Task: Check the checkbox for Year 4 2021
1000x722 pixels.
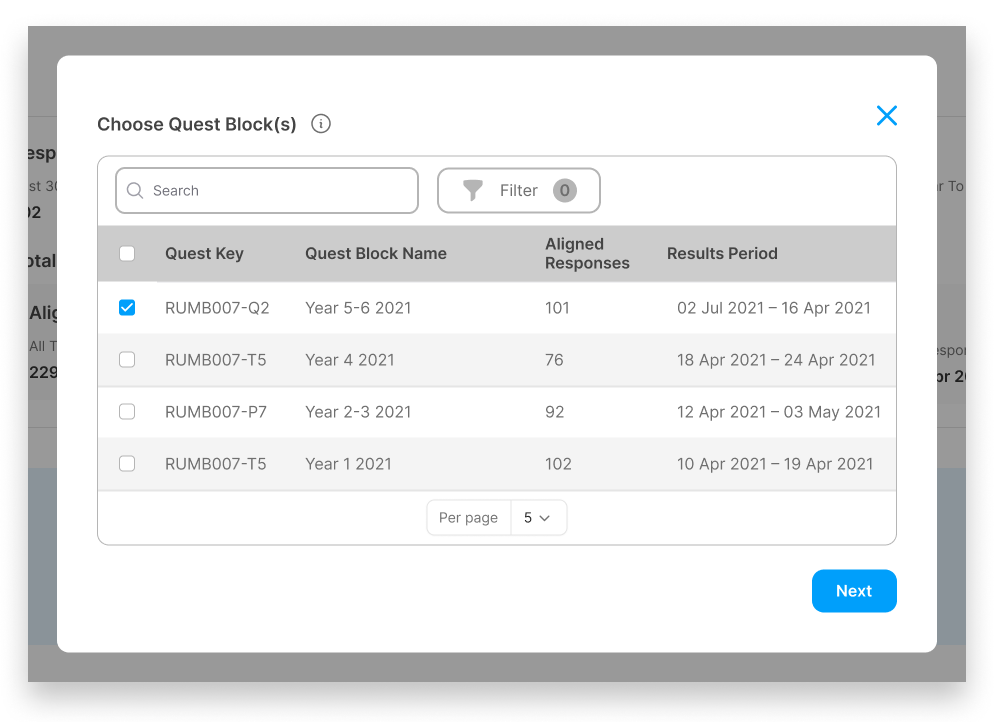Action: [127, 359]
